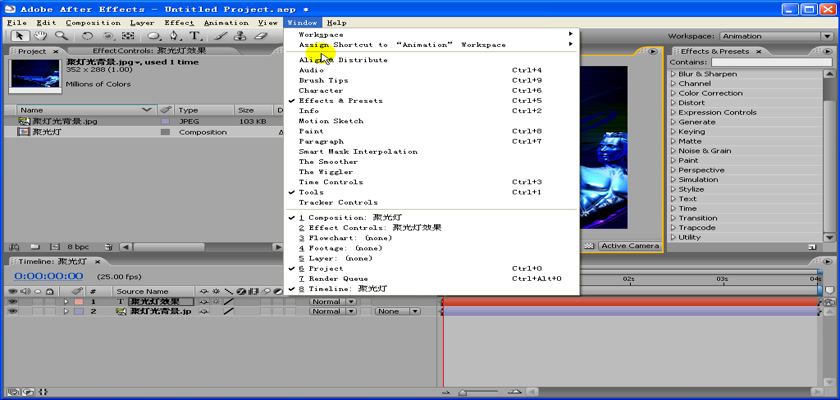Select the Hand tool
Screen dimensions: 840x400
[40, 36]
